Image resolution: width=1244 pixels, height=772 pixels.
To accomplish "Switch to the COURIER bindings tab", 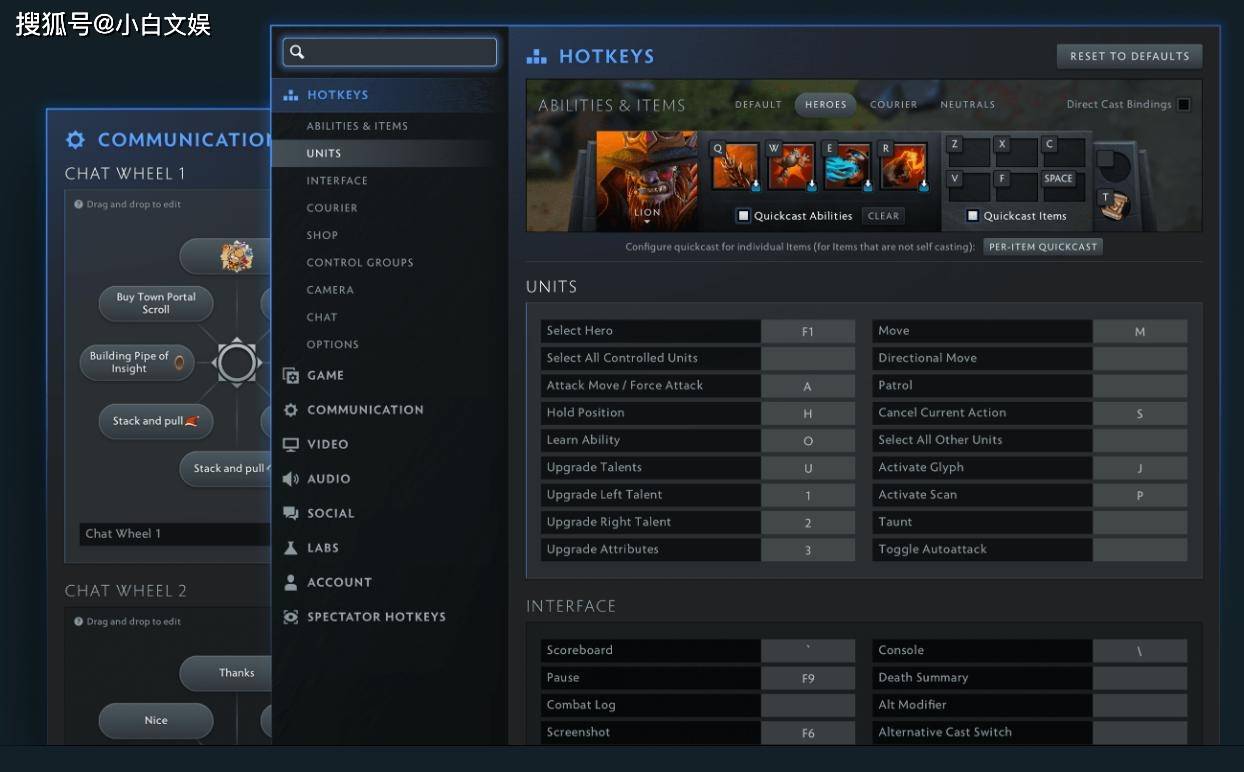I will (893, 104).
